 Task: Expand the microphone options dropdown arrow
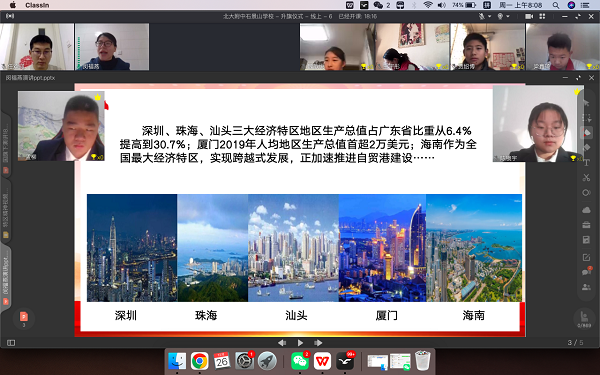coord(489,16)
